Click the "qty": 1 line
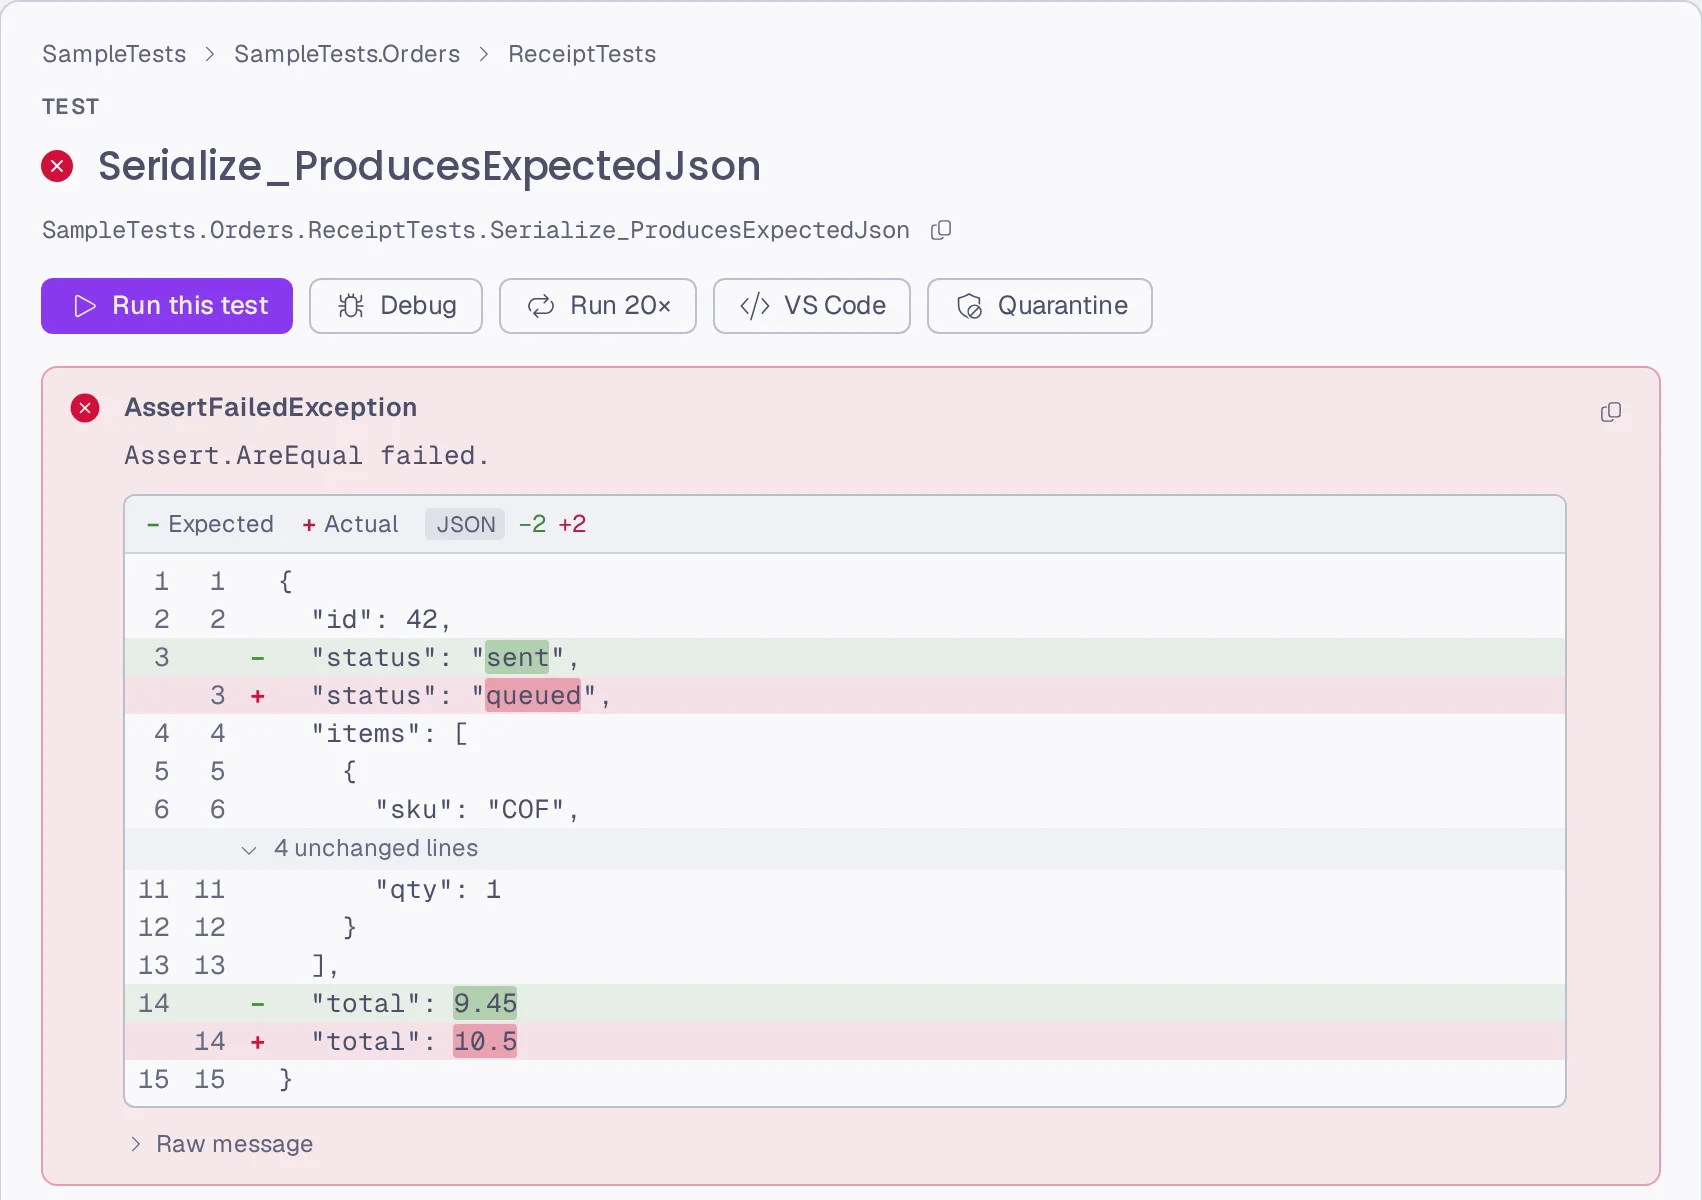Viewport: 1702px width, 1200px height. 845,890
